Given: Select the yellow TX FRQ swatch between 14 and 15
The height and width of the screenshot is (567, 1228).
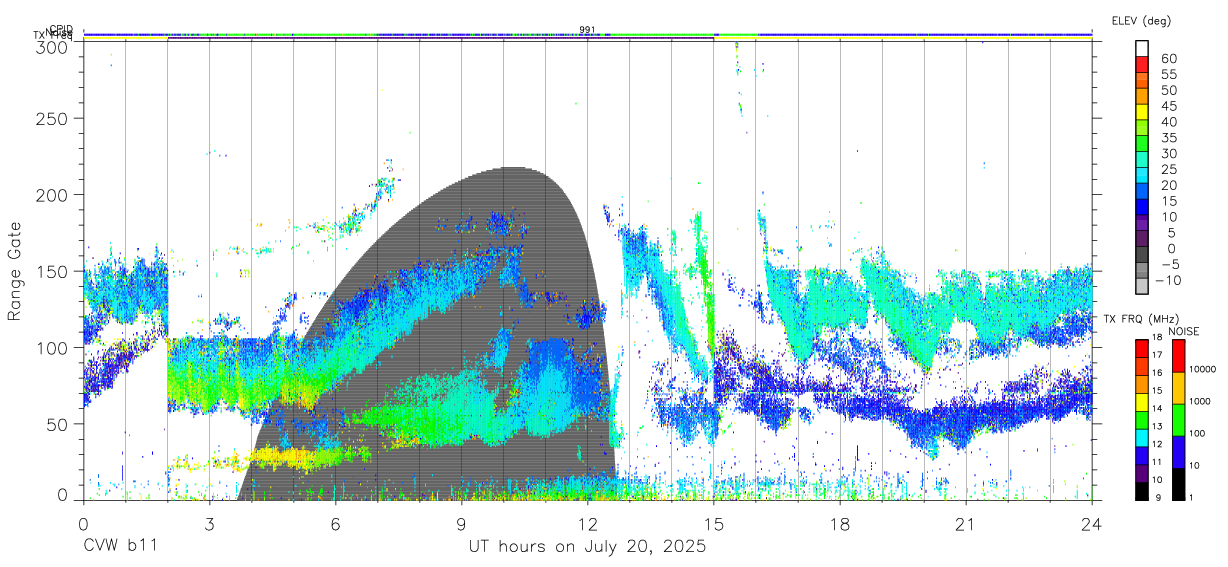Looking at the screenshot, I should 1141,400.
